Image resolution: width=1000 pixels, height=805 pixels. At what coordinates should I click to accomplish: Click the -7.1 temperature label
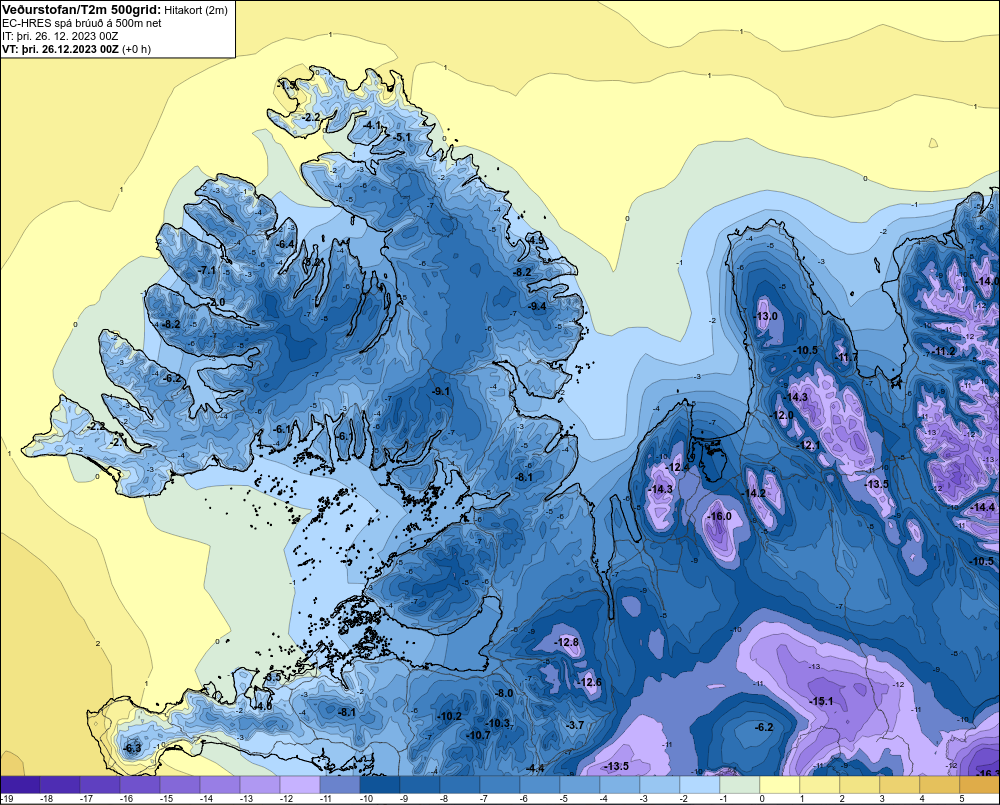click(x=207, y=270)
